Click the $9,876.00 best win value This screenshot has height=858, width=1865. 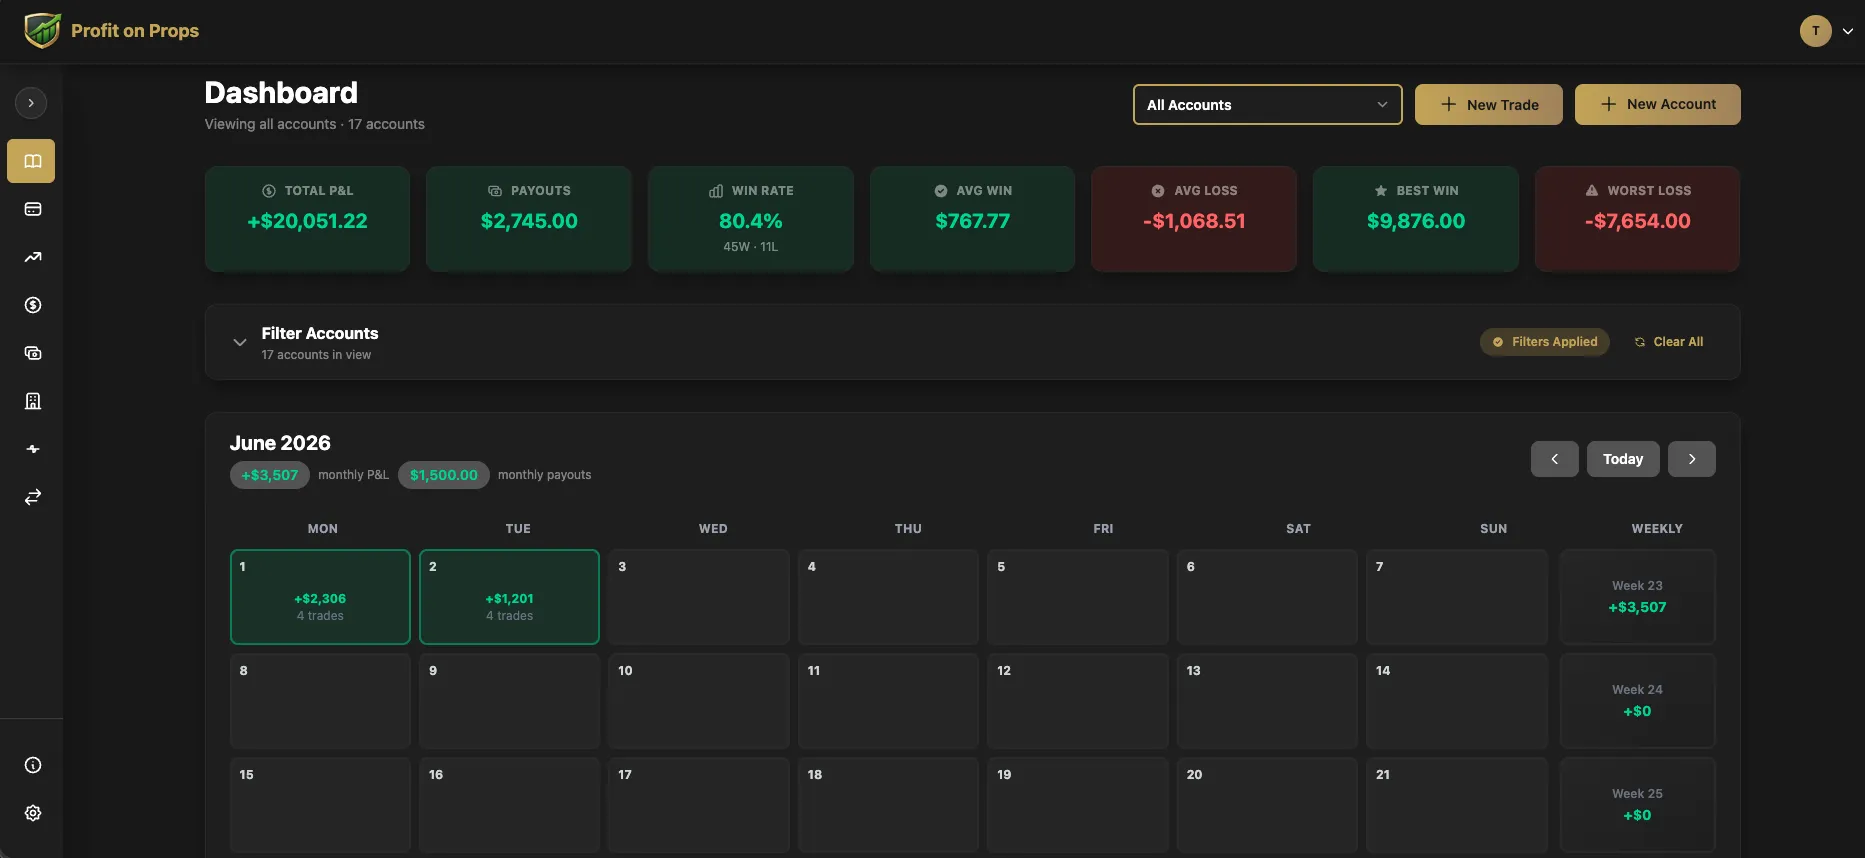pos(1416,221)
